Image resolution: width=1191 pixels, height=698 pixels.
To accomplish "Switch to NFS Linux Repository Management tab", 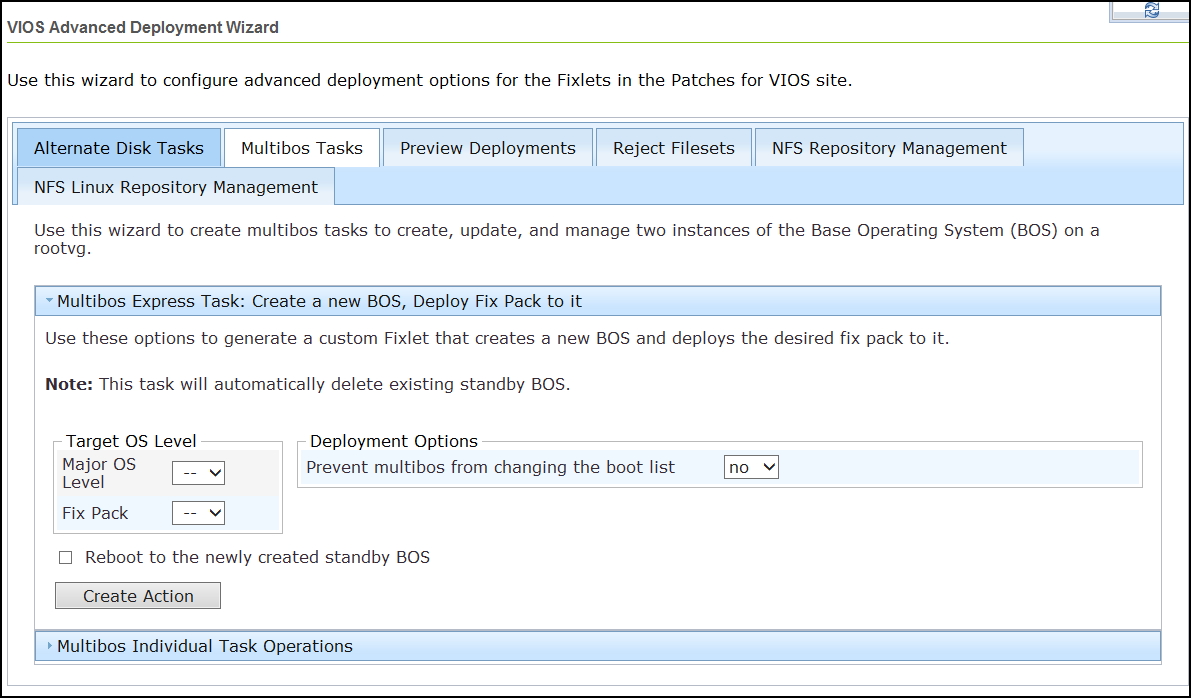I will pyautogui.click(x=175, y=187).
